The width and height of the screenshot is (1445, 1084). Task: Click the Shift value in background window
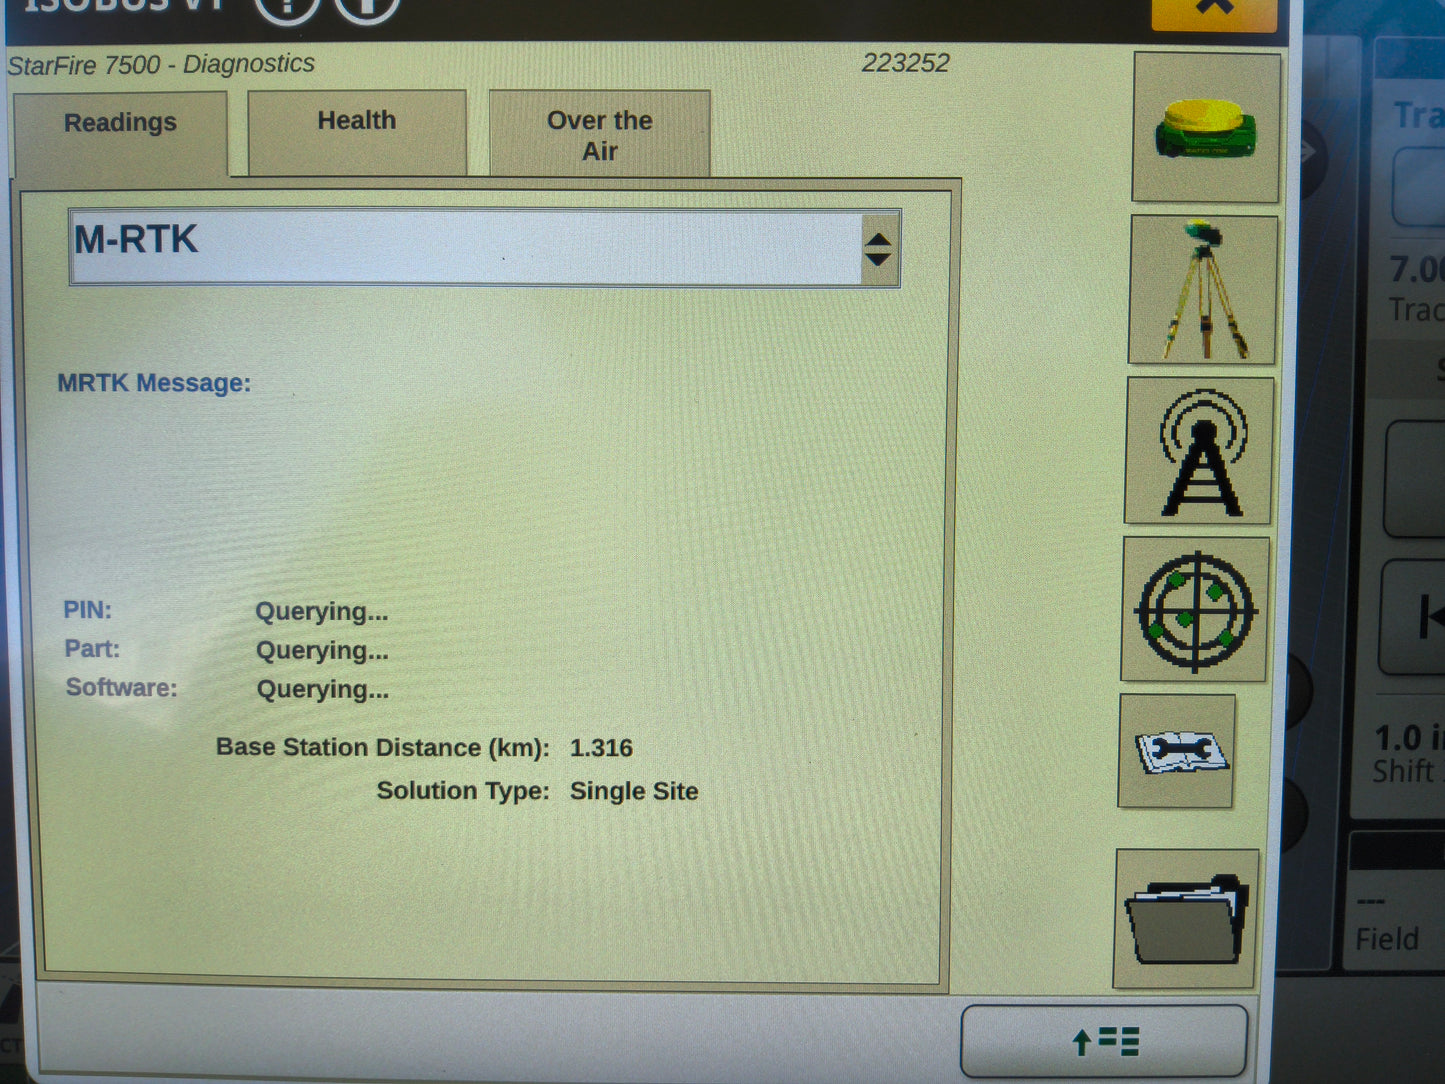pos(1408,738)
